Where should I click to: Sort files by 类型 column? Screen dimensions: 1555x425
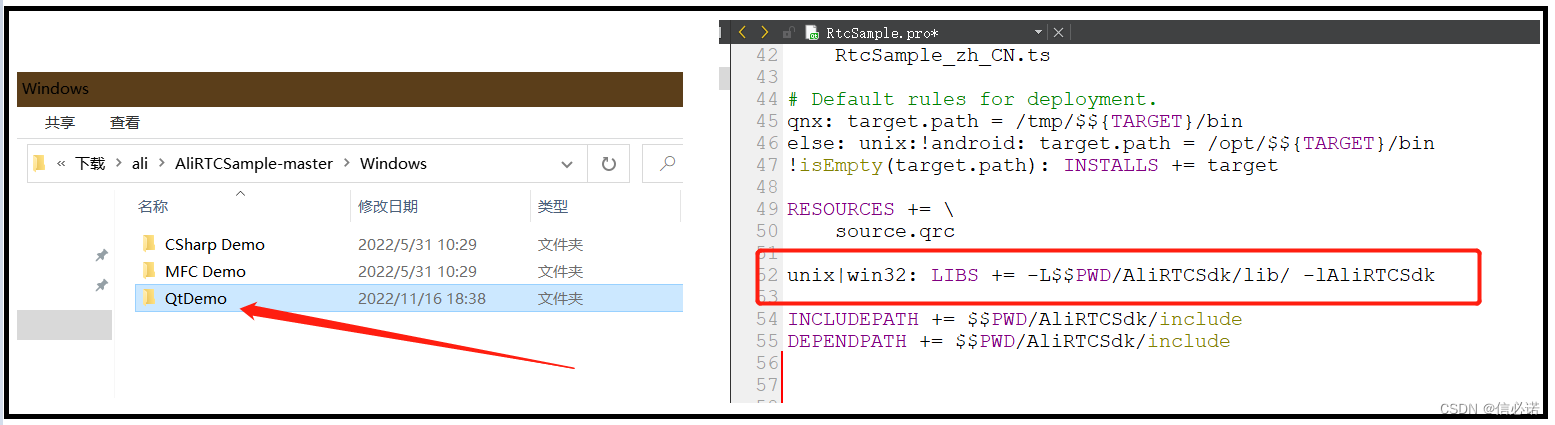click(553, 207)
